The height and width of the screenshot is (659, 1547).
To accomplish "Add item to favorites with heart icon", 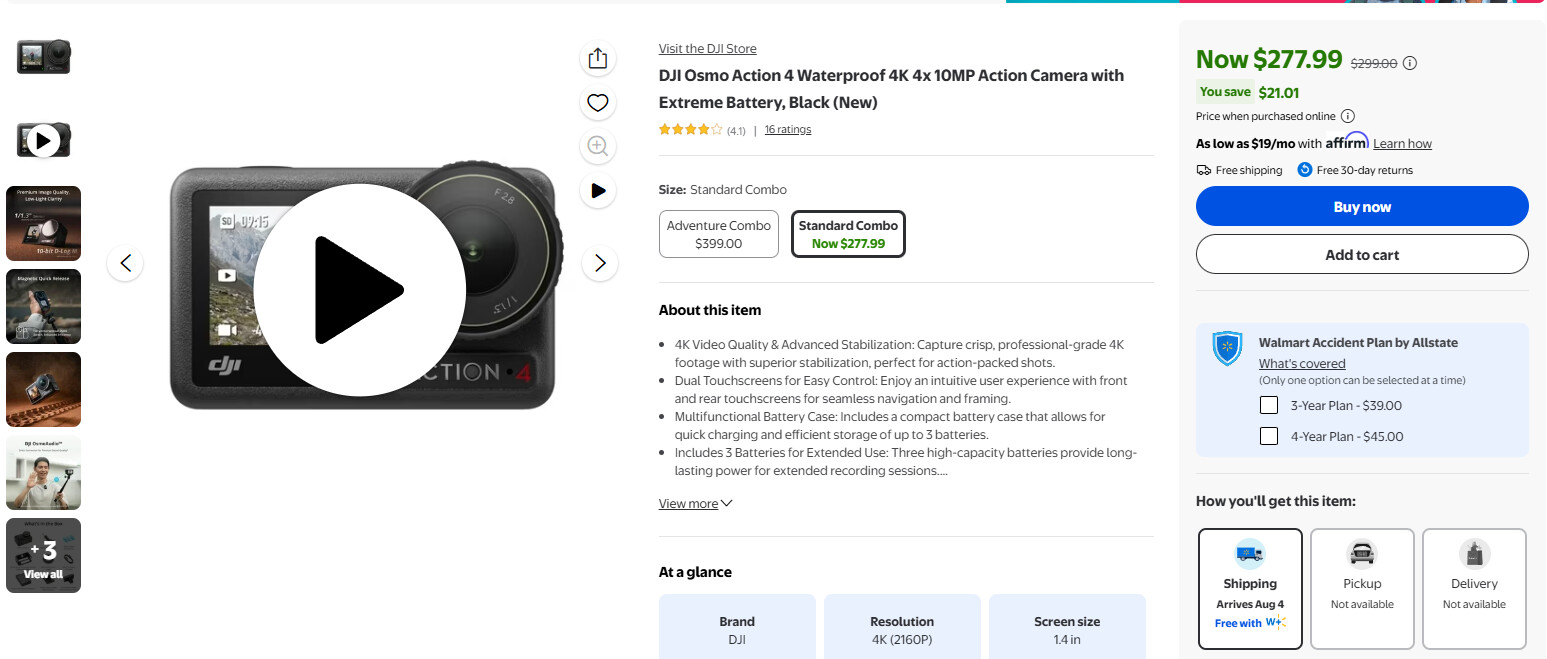I will click(x=598, y=103).
